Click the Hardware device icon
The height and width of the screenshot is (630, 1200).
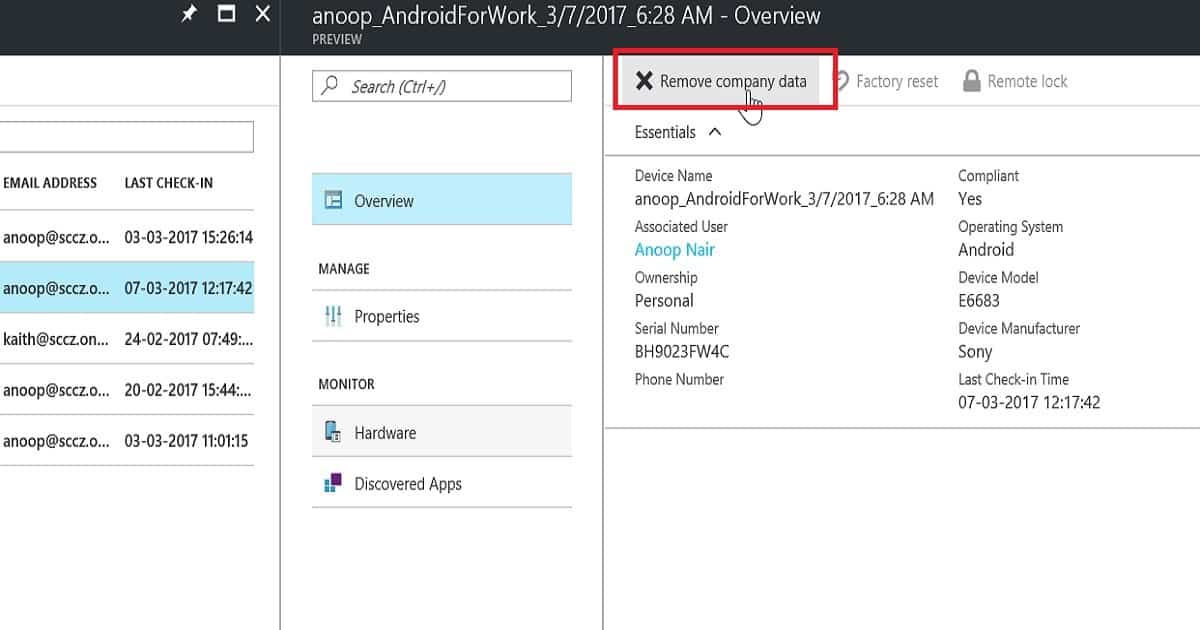[333, 432]
